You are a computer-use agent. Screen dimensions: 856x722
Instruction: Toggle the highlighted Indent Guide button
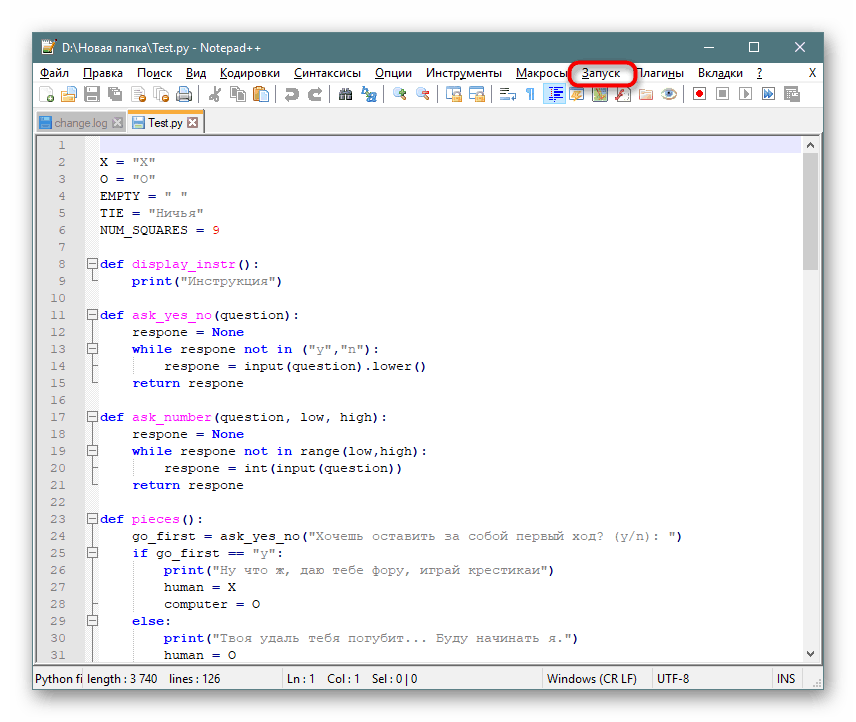(x=554, y=94)
